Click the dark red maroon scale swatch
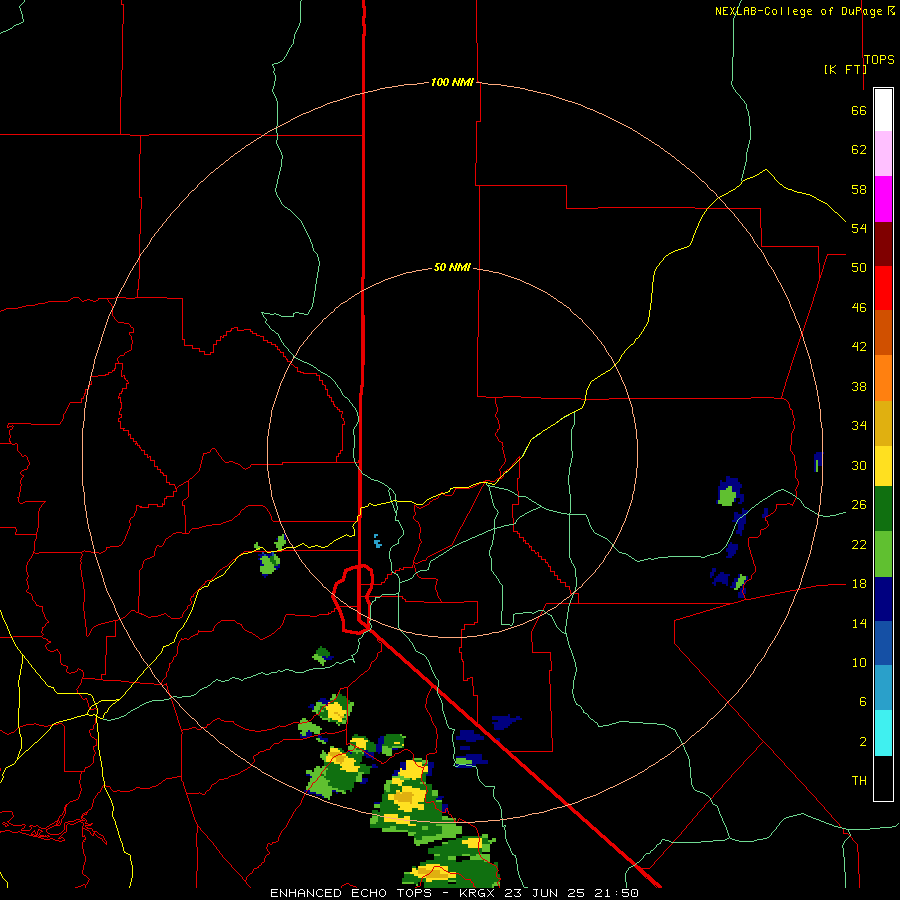The height and width of the screenshot is (900, 900). coord(883,243)
